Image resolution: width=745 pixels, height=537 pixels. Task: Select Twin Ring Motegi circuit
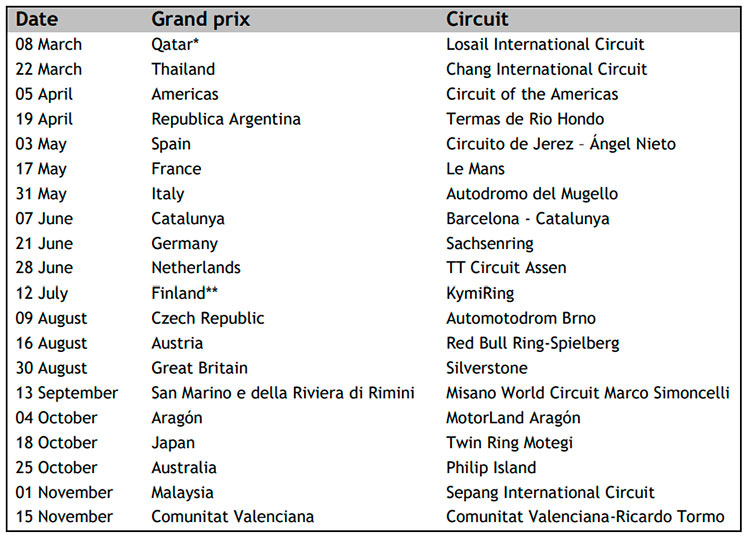pos(509,442)
